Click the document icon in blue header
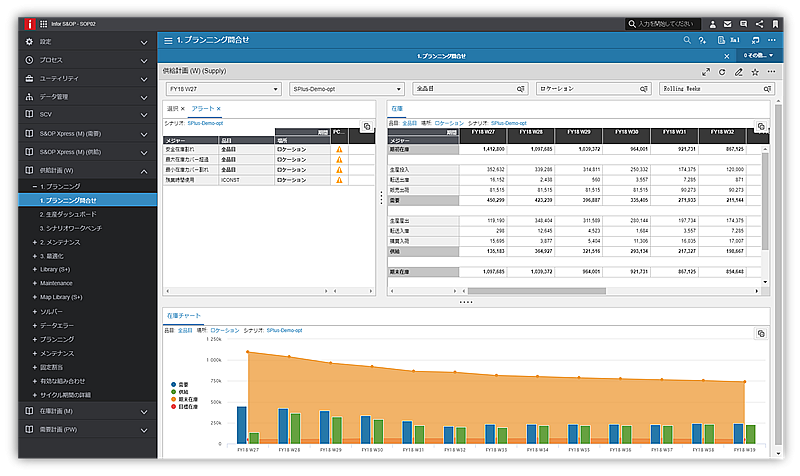Viewport: 800px width, 476px height. point(721,40)
